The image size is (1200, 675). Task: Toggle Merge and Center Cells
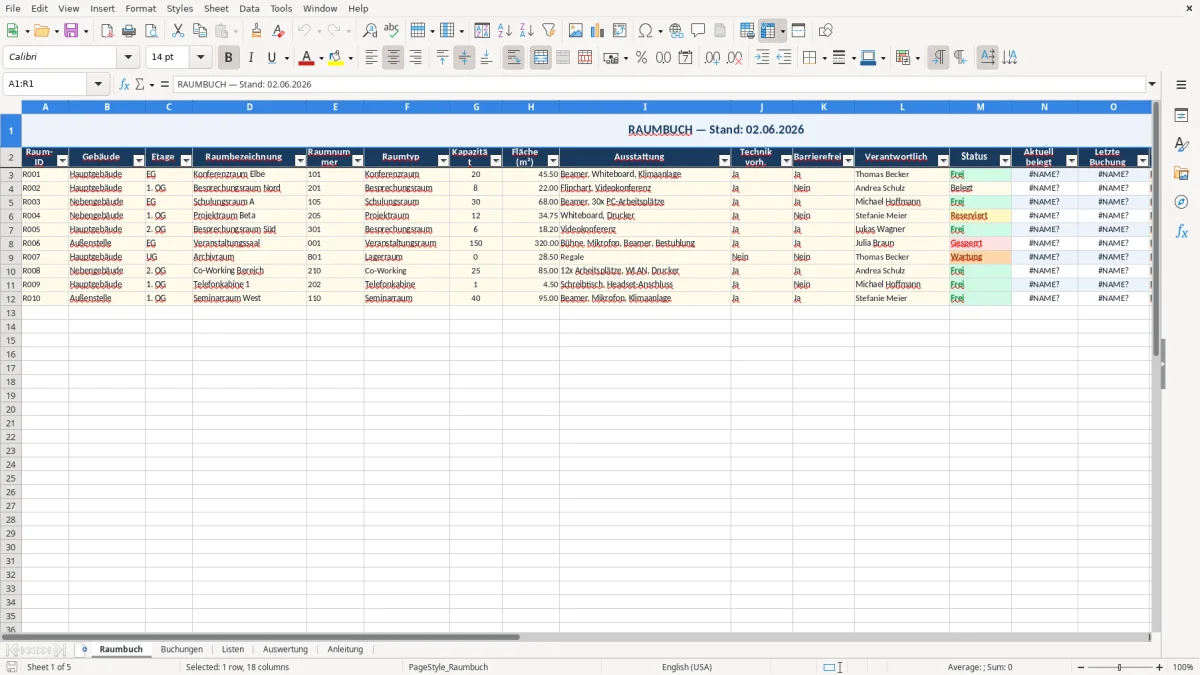click(541, 58)
